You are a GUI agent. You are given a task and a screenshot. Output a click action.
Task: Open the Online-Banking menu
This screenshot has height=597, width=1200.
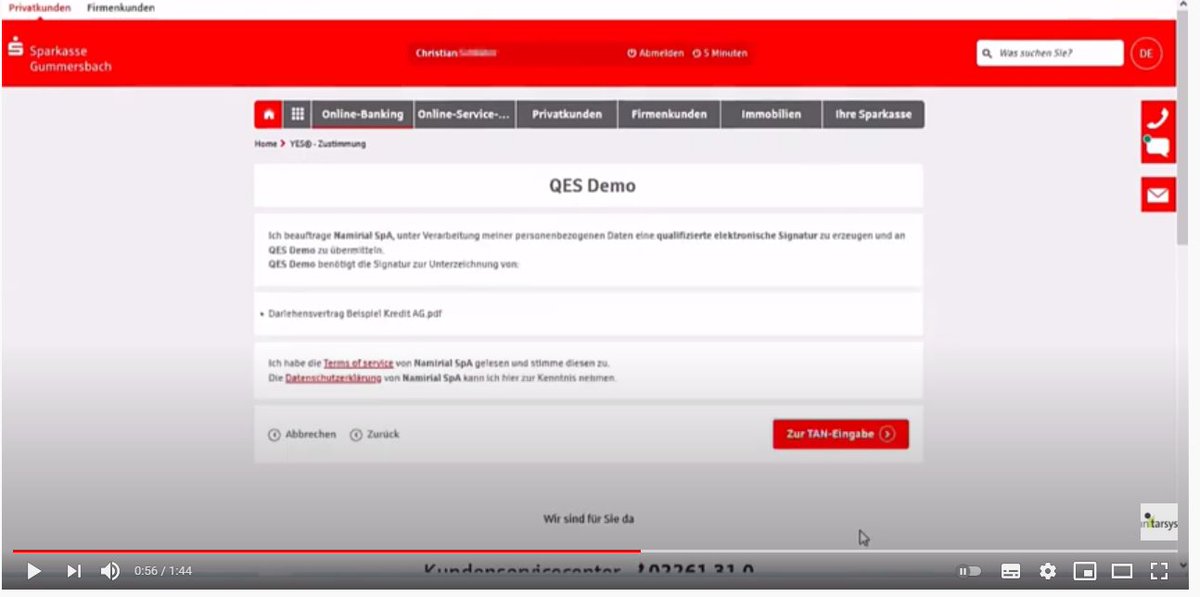click(362, 114)
